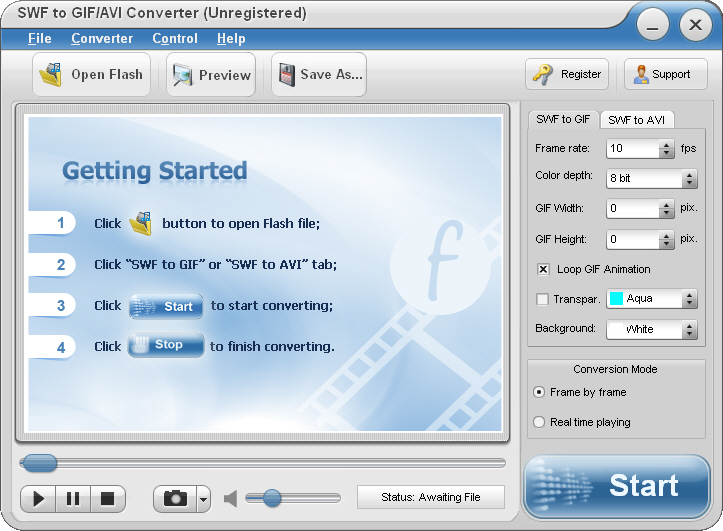723x531 pixels.
Task: Switch to the SWF to GIF tab
Action: click(563, 119)
